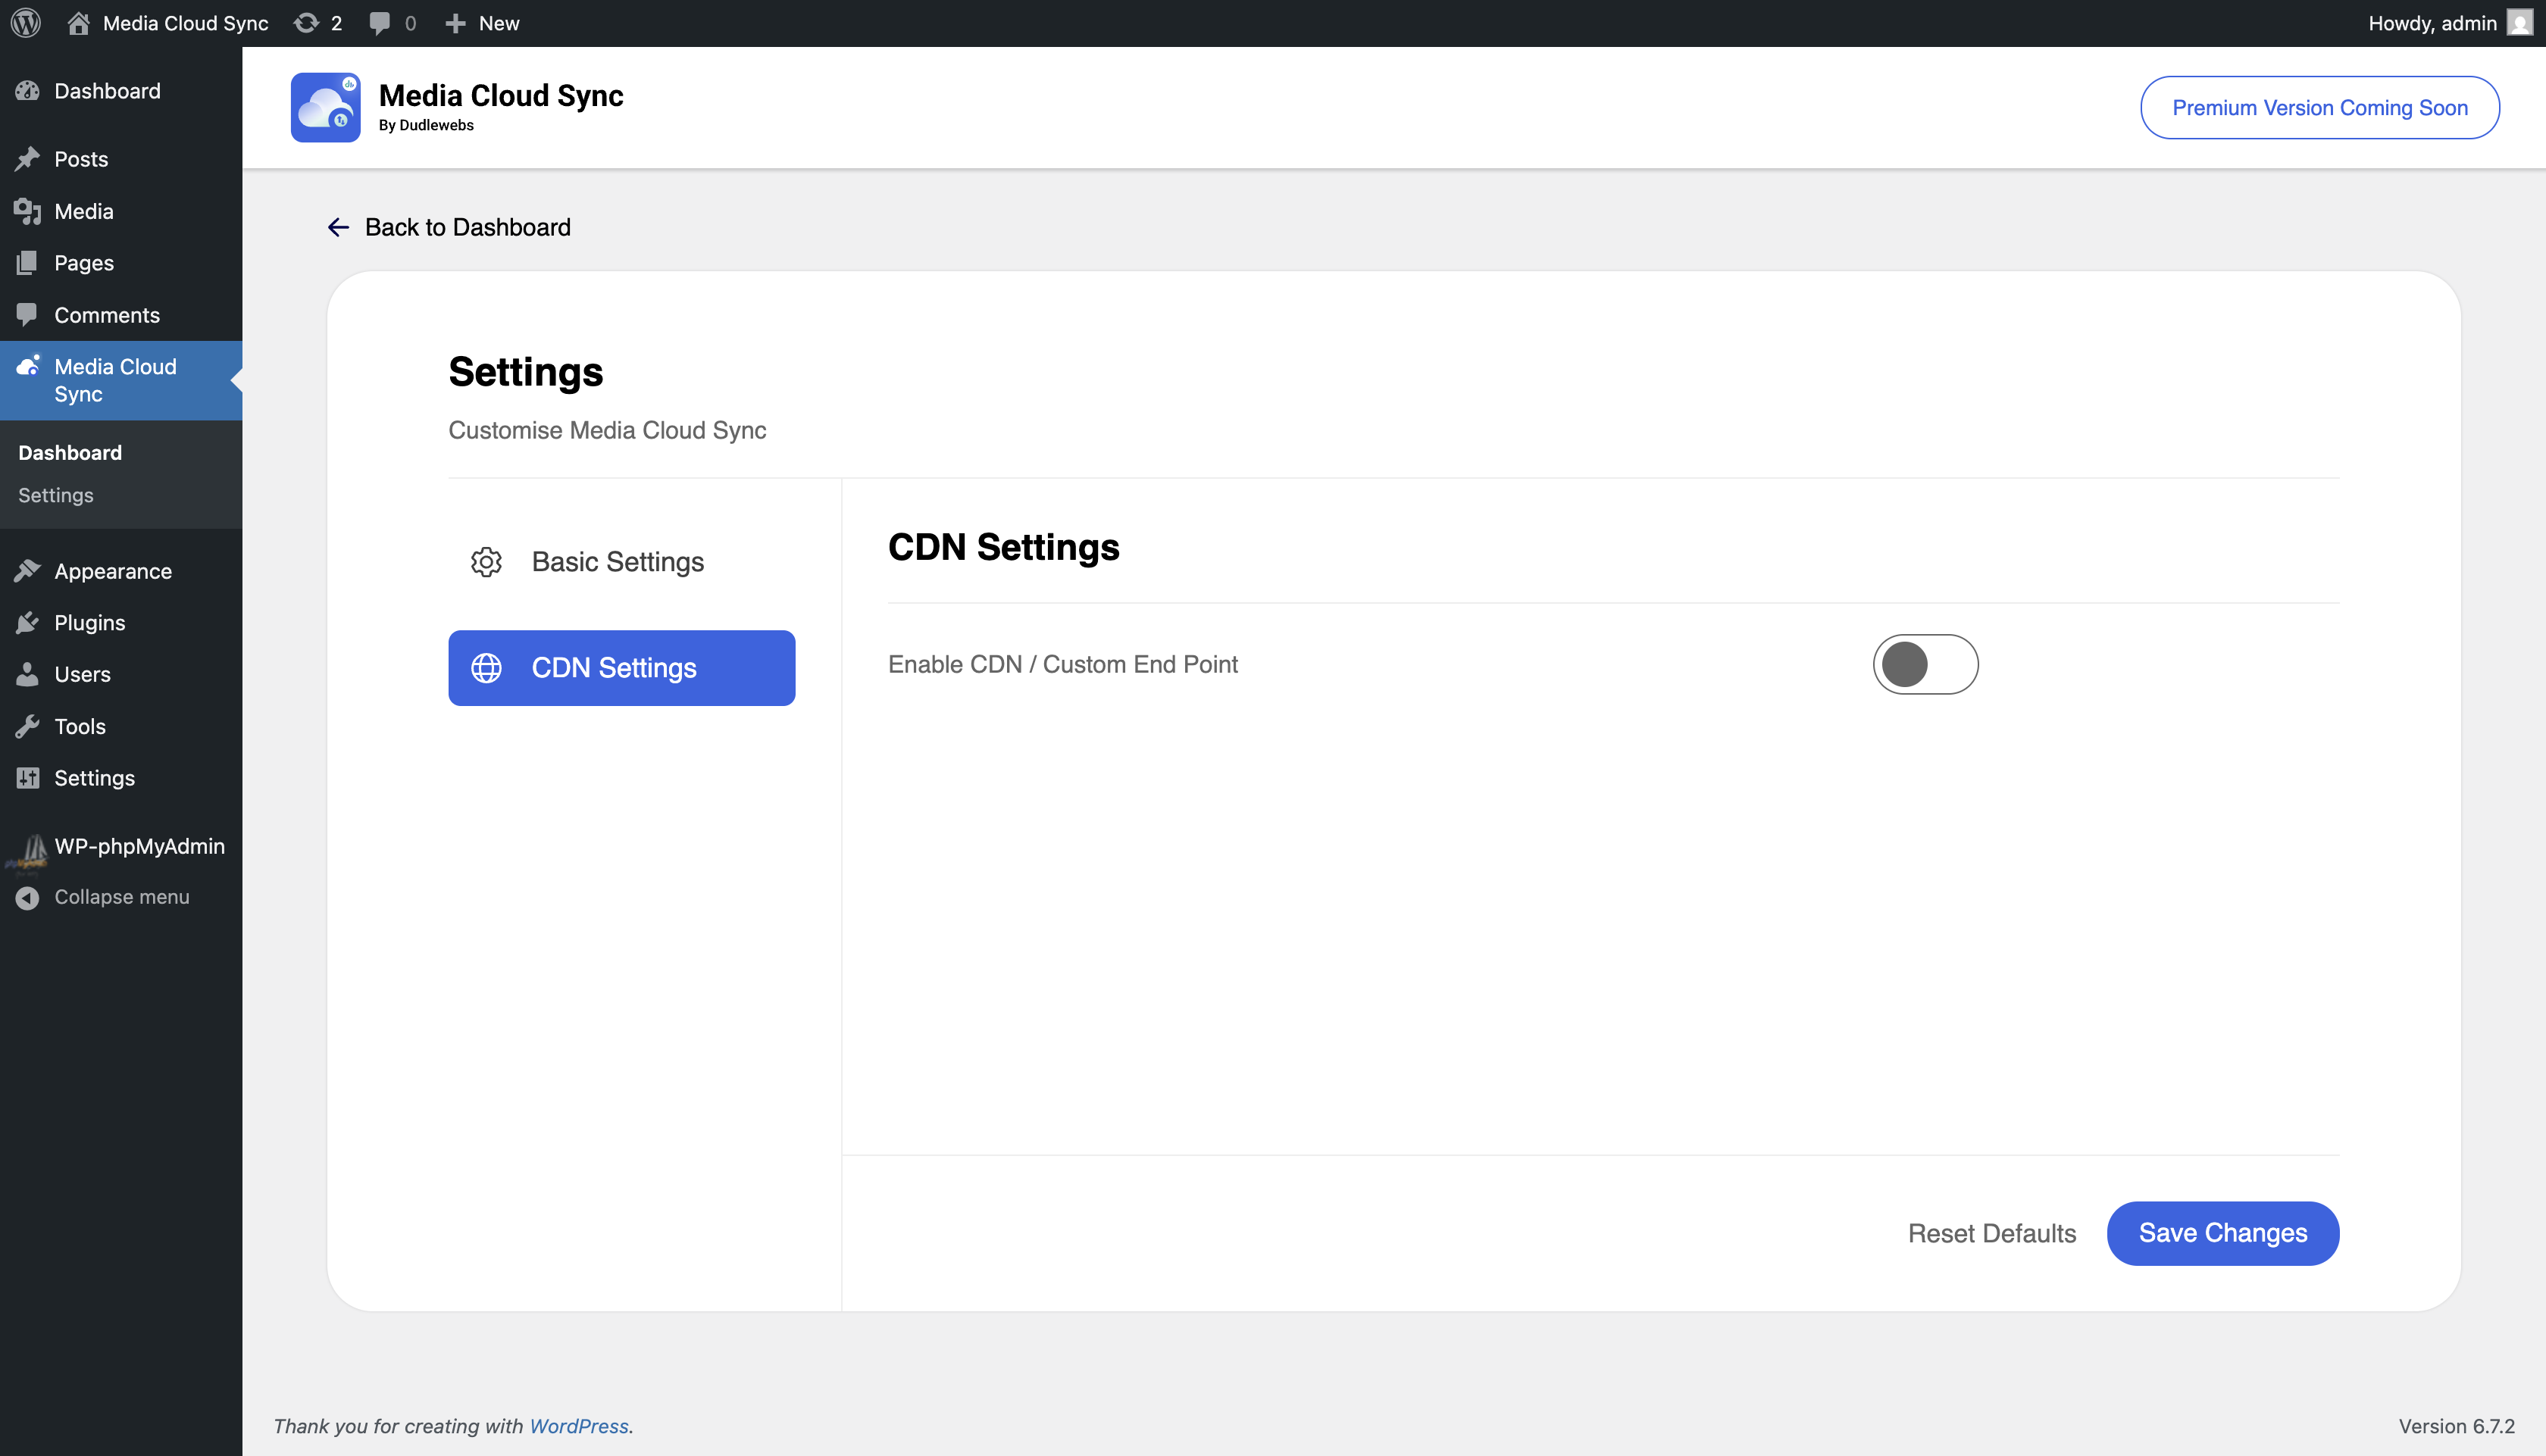The width and height of the screenshot is (2546, 1456).
Task: Toggle Enable CDN / Custom End Point switch
Action: [1925, 664]
